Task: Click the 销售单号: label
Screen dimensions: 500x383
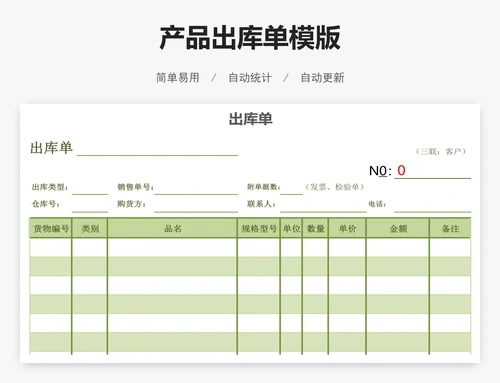Action: 135,187
